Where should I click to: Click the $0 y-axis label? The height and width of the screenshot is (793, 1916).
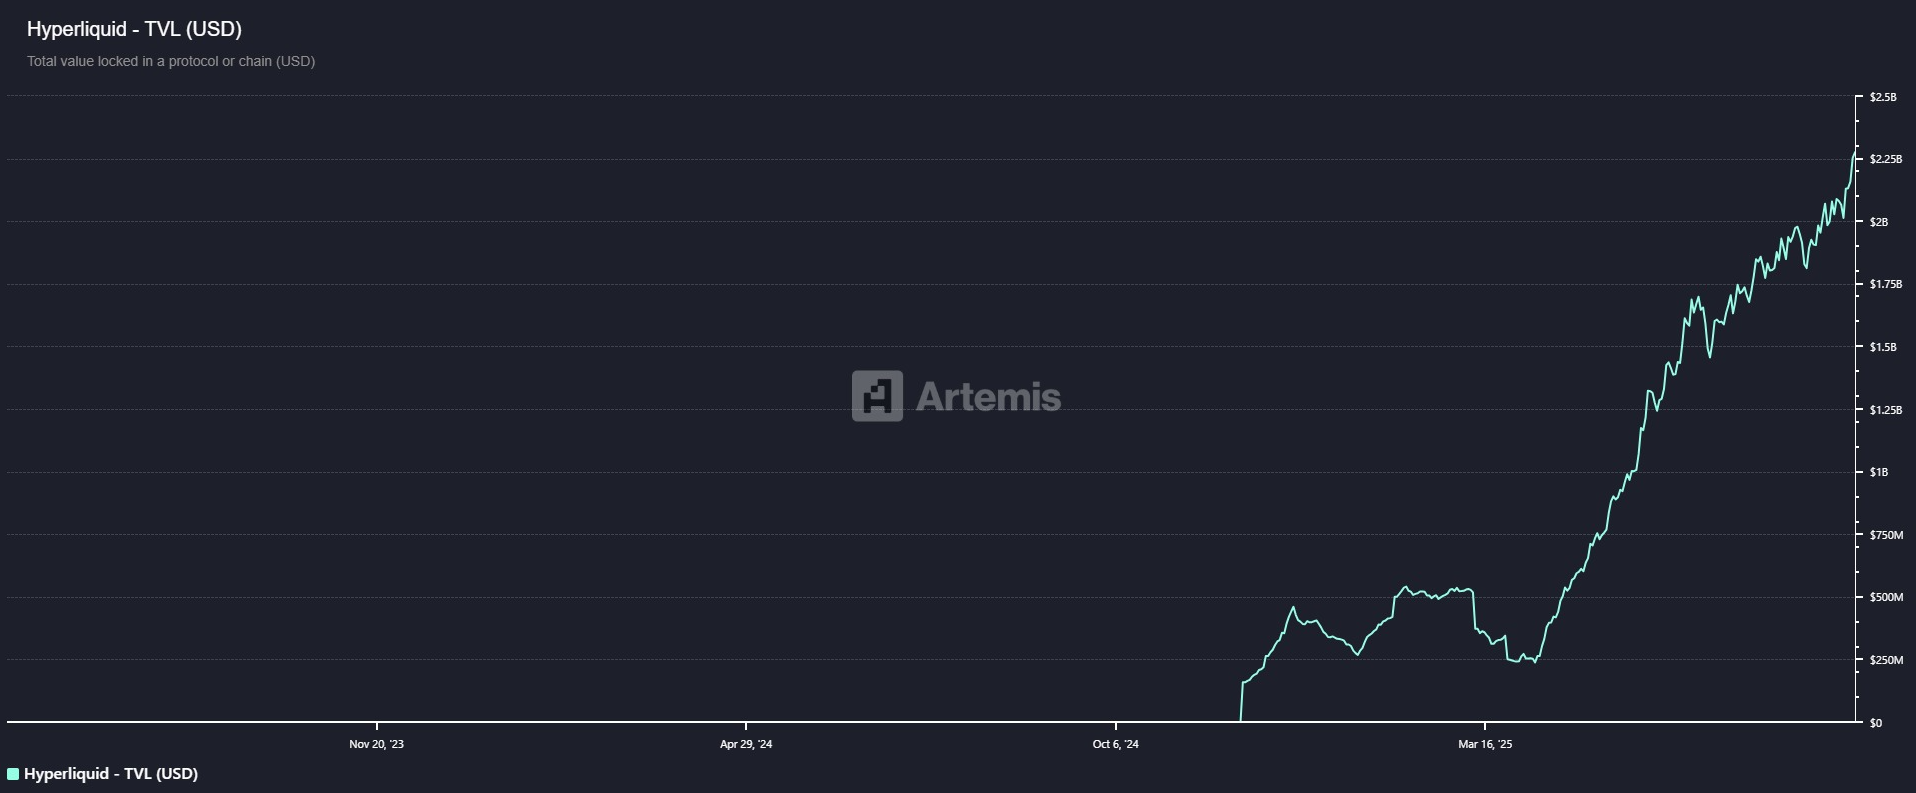[x=1876, y=723]
